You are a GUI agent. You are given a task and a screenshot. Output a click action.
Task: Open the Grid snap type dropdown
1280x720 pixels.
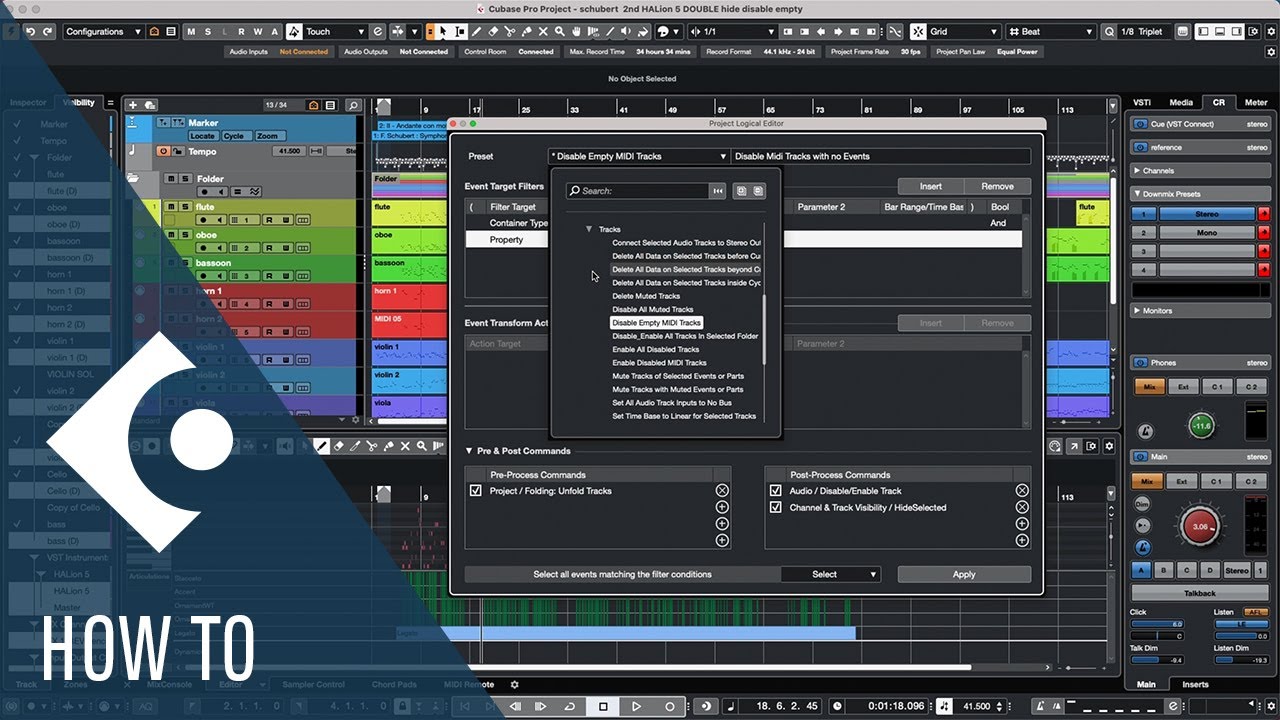[x=963, y=32]
